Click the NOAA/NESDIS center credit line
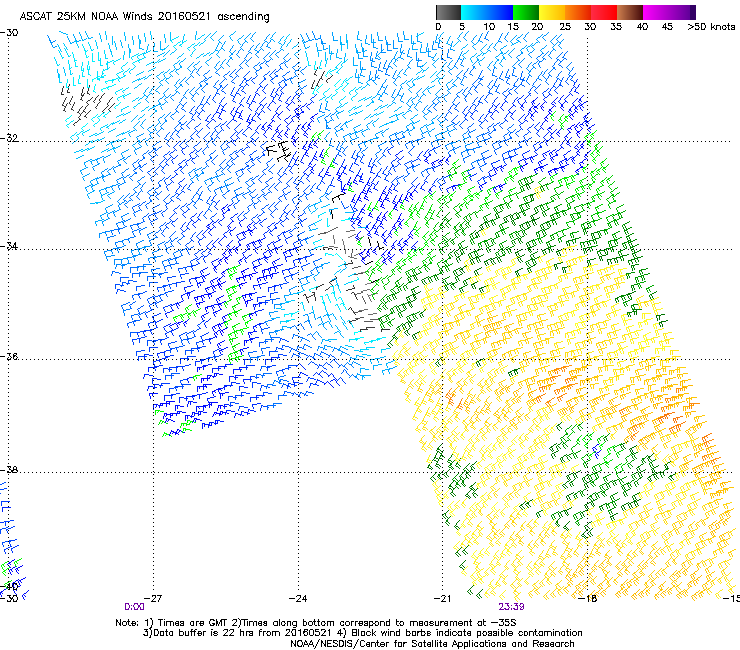The width and height of the screenshot is (740, 650). click(432, 644)
